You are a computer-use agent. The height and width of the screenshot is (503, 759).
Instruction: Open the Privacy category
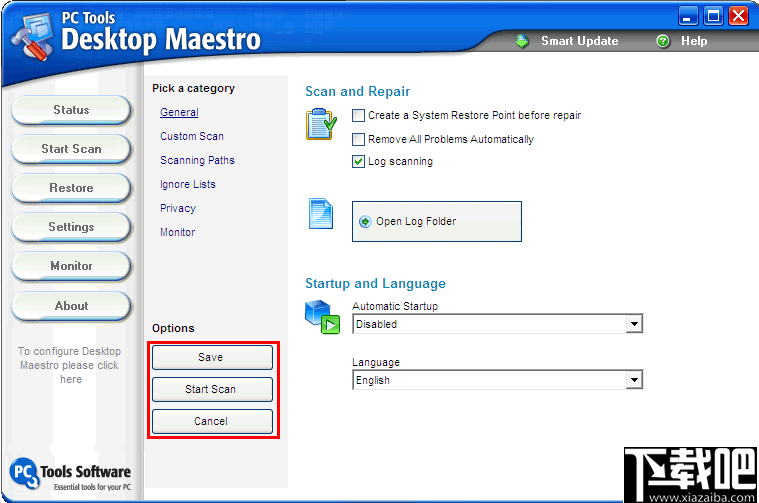[178, 208]
